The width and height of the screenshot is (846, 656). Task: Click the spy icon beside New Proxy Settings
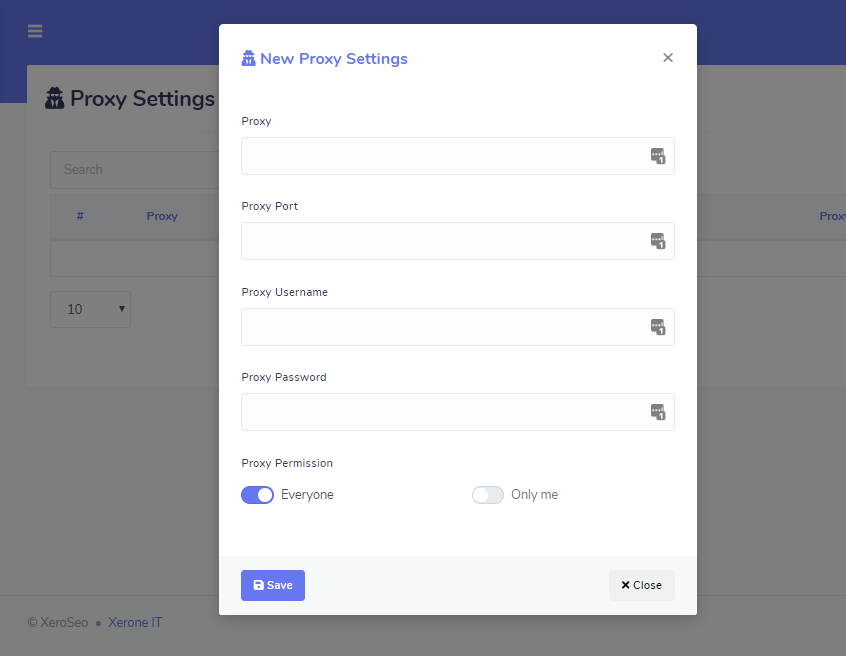click(249, 59)
